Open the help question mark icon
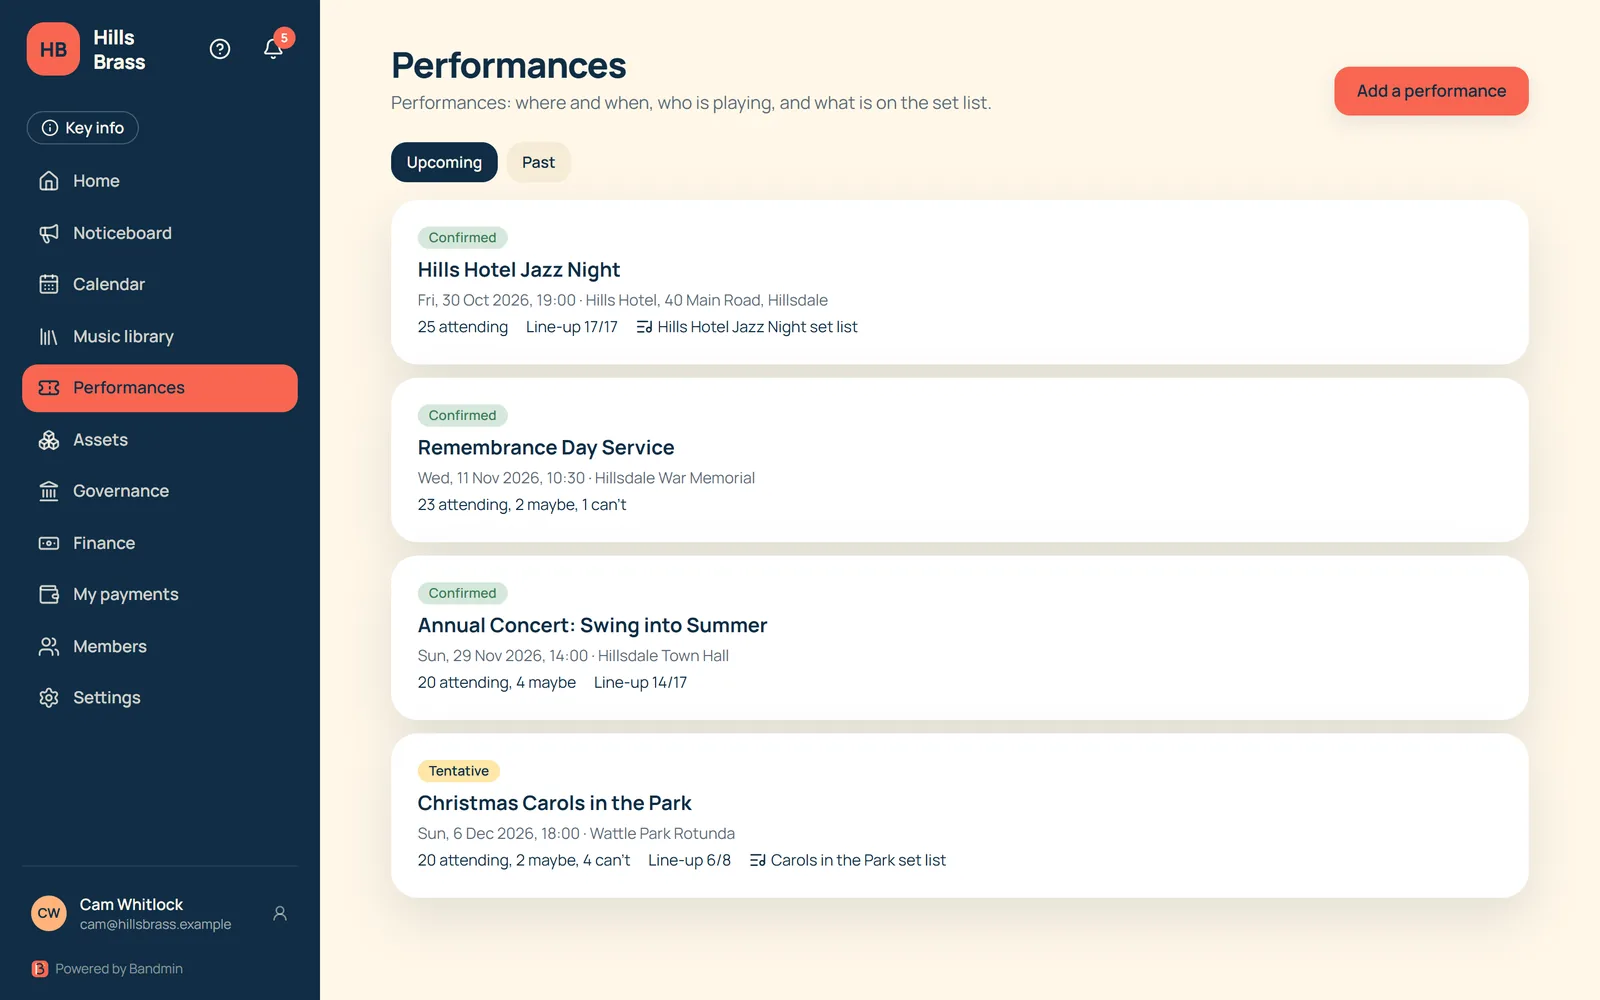The width and height of the screenshot is (1600, 1000). tap(220, 49)
